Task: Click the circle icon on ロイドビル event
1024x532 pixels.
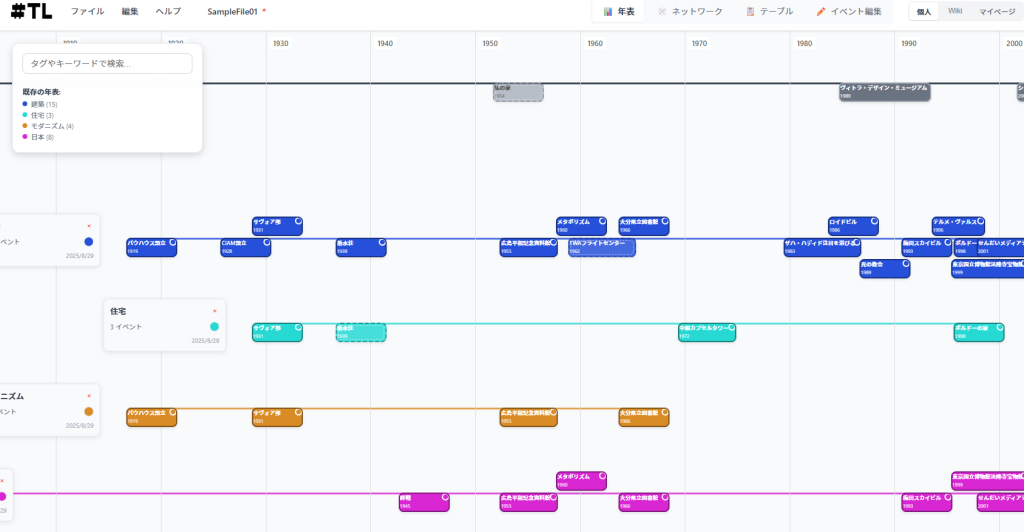Action: pos(873,221)
